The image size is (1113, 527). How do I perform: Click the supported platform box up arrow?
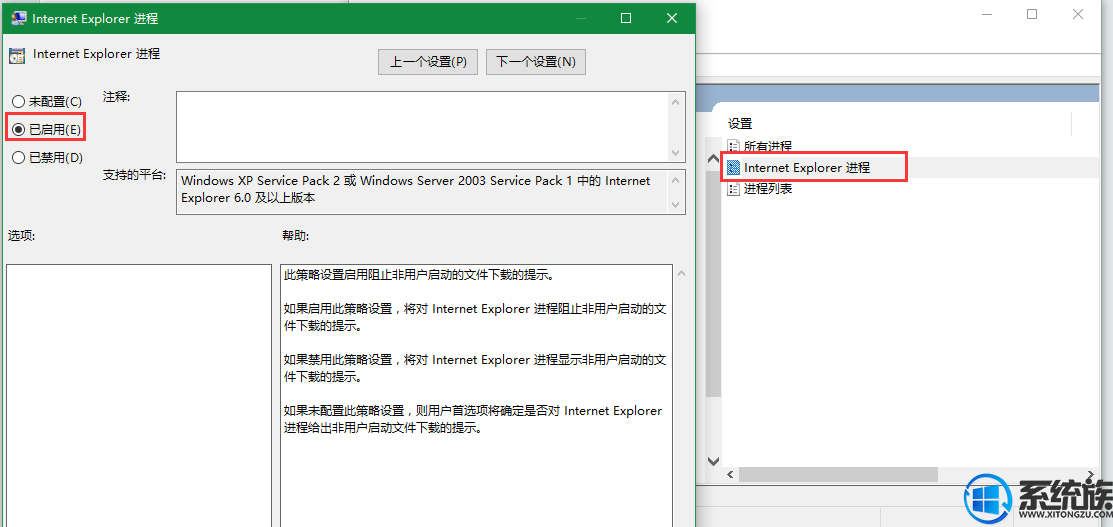676,180
